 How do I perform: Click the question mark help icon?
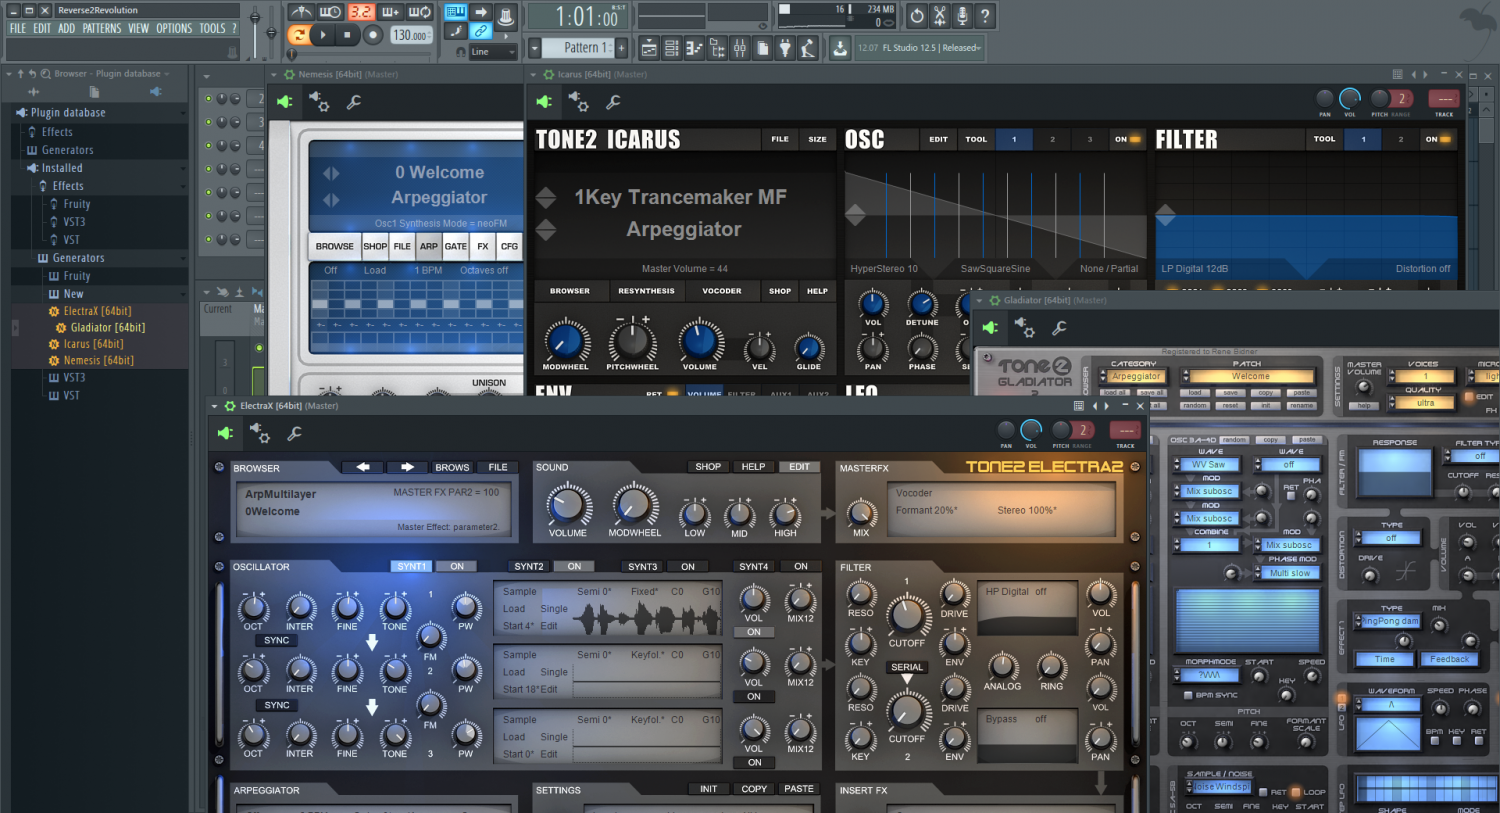pos(985,15)
